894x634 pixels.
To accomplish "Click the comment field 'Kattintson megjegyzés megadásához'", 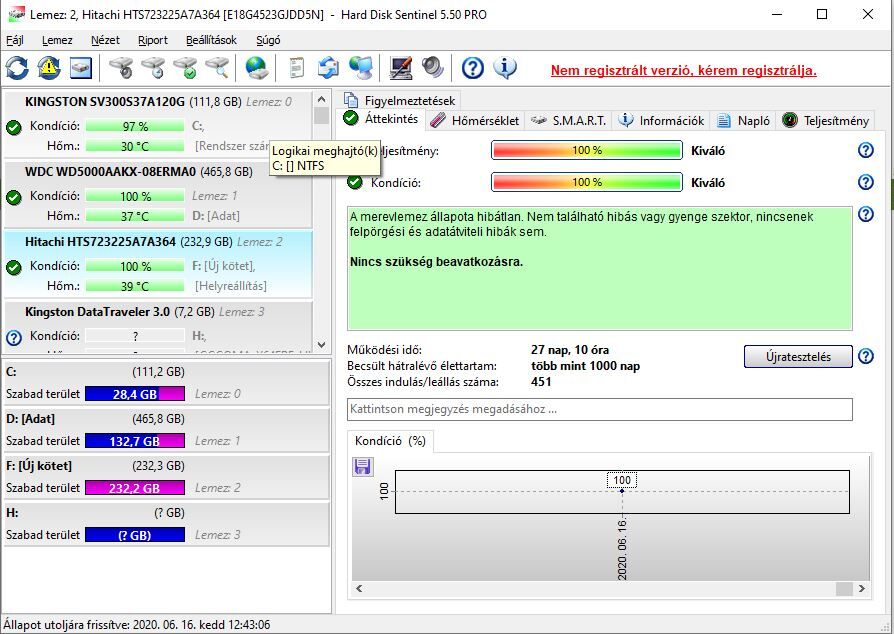I will (x=599, y=409).
